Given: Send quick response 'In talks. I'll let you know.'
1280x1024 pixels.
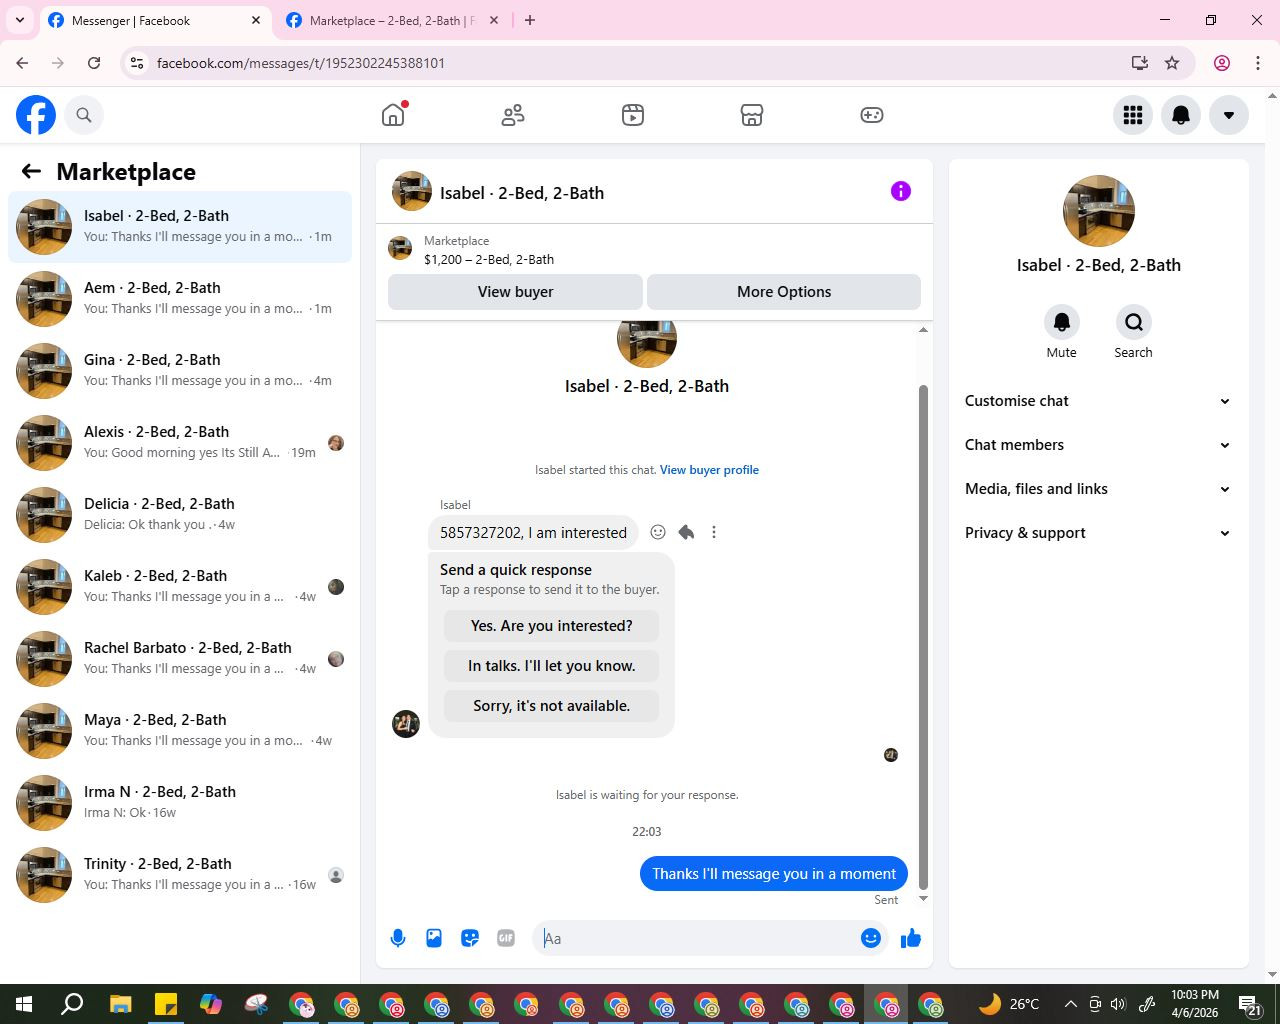Looking at the screenshot, I should click(x=551, y=666).
